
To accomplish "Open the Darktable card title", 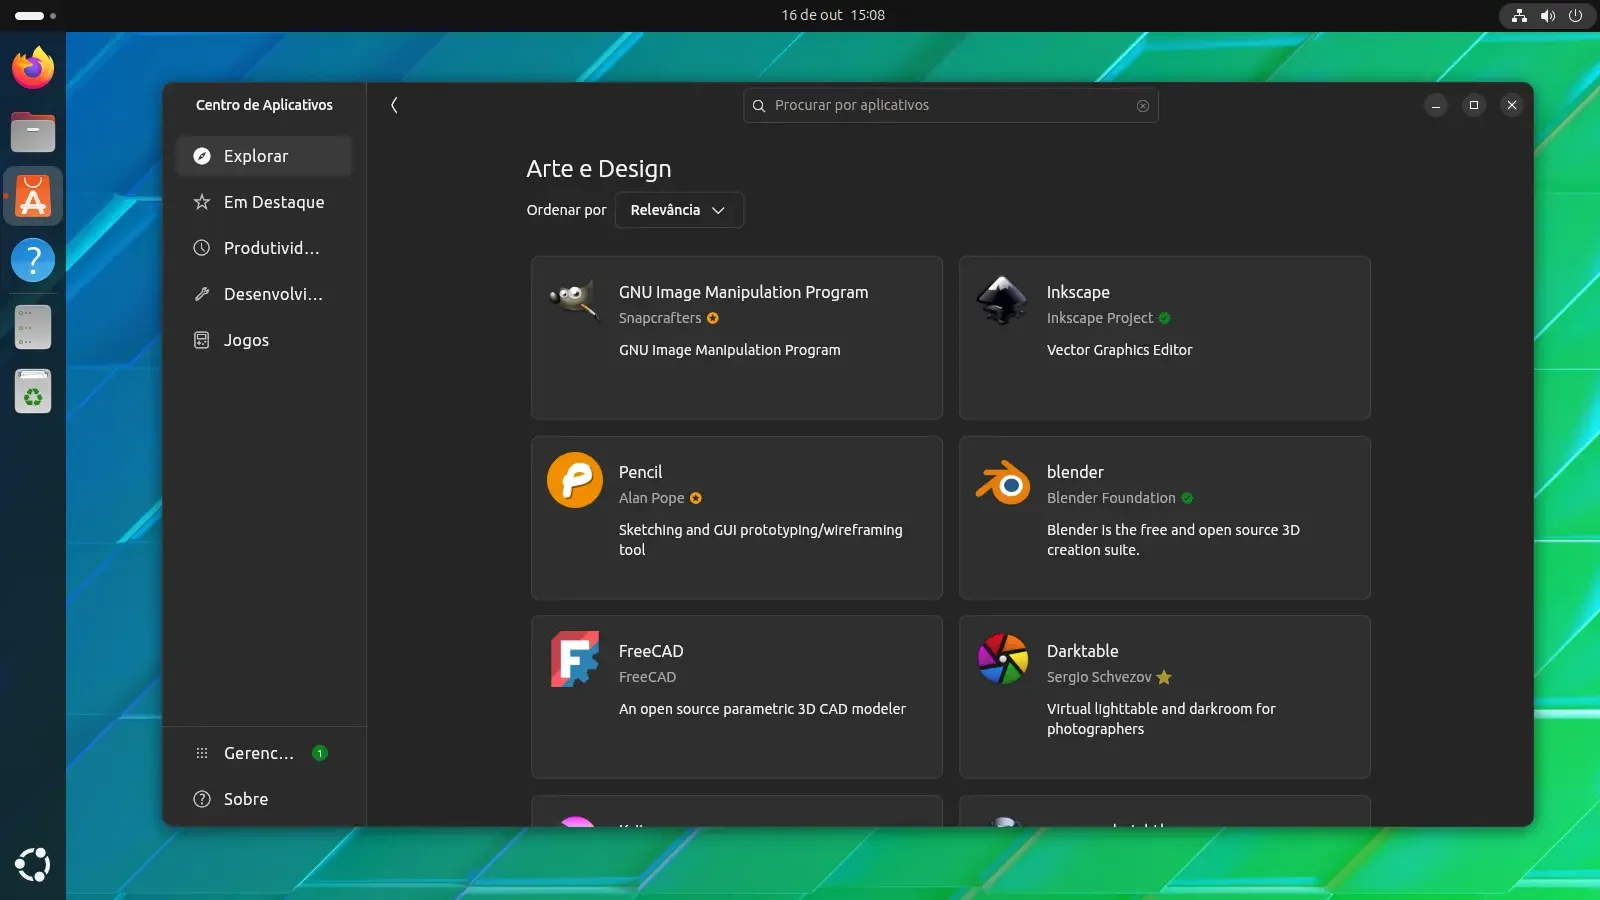I will (x=1082, y=651).
